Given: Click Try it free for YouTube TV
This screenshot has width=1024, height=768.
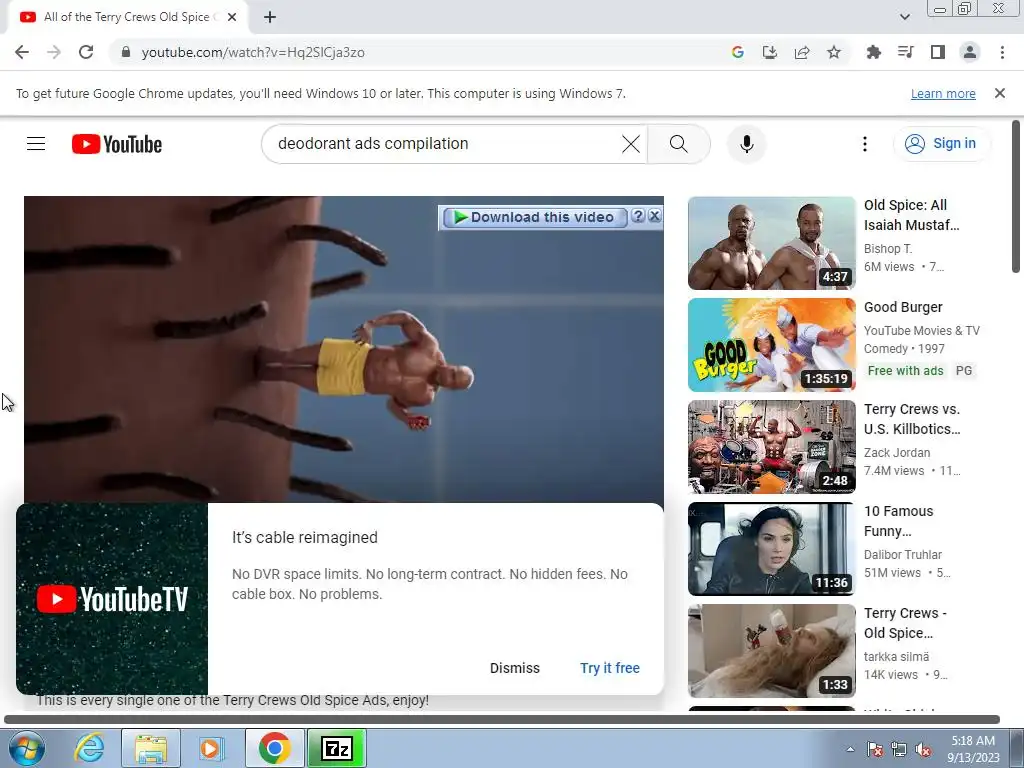Looking at the screenshot, I should click(x=610, y=668).
